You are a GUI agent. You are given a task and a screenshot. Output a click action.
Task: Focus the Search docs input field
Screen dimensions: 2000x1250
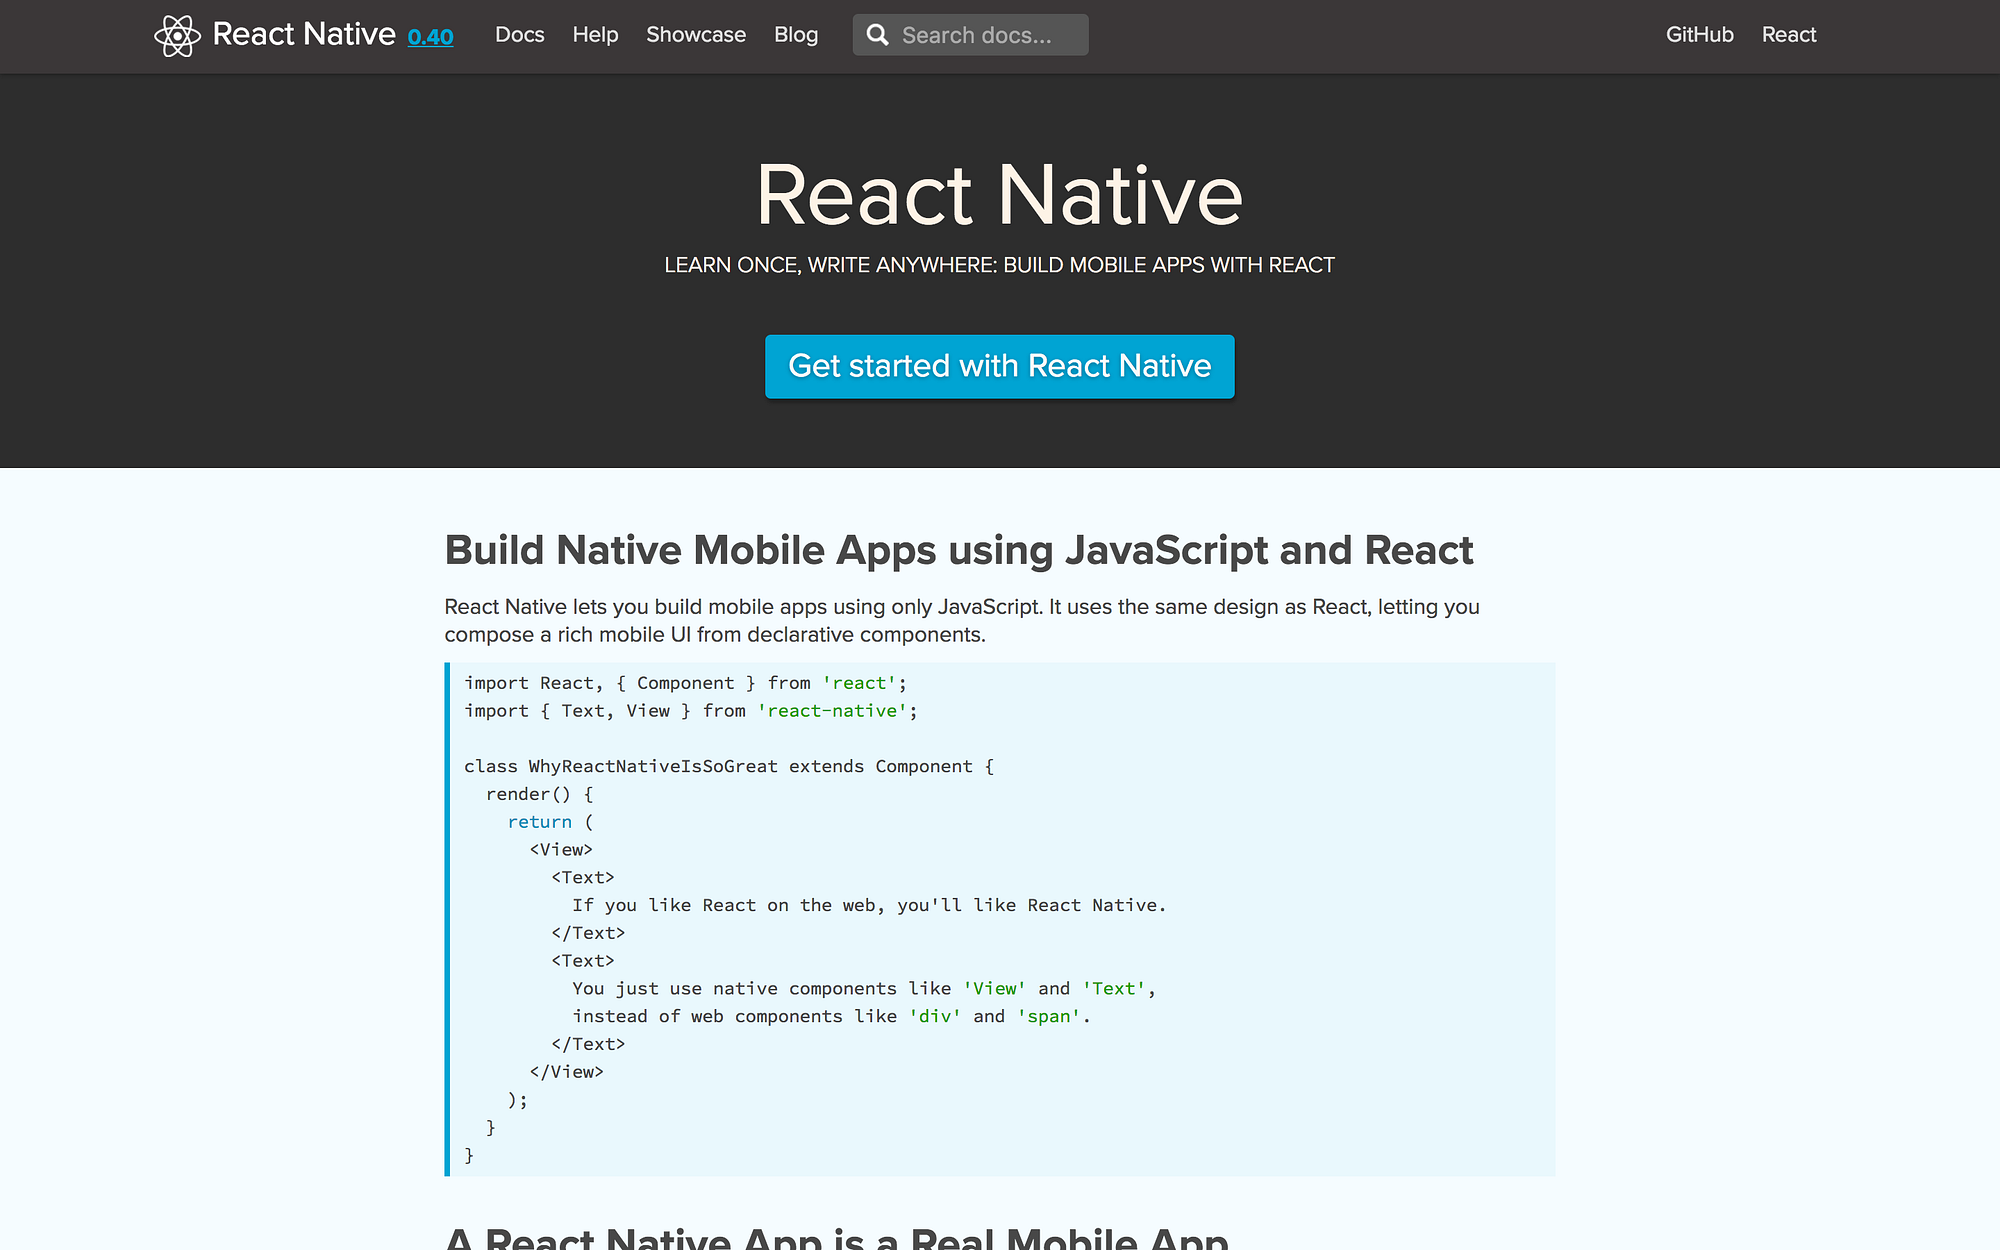click(x=985, y=35)
